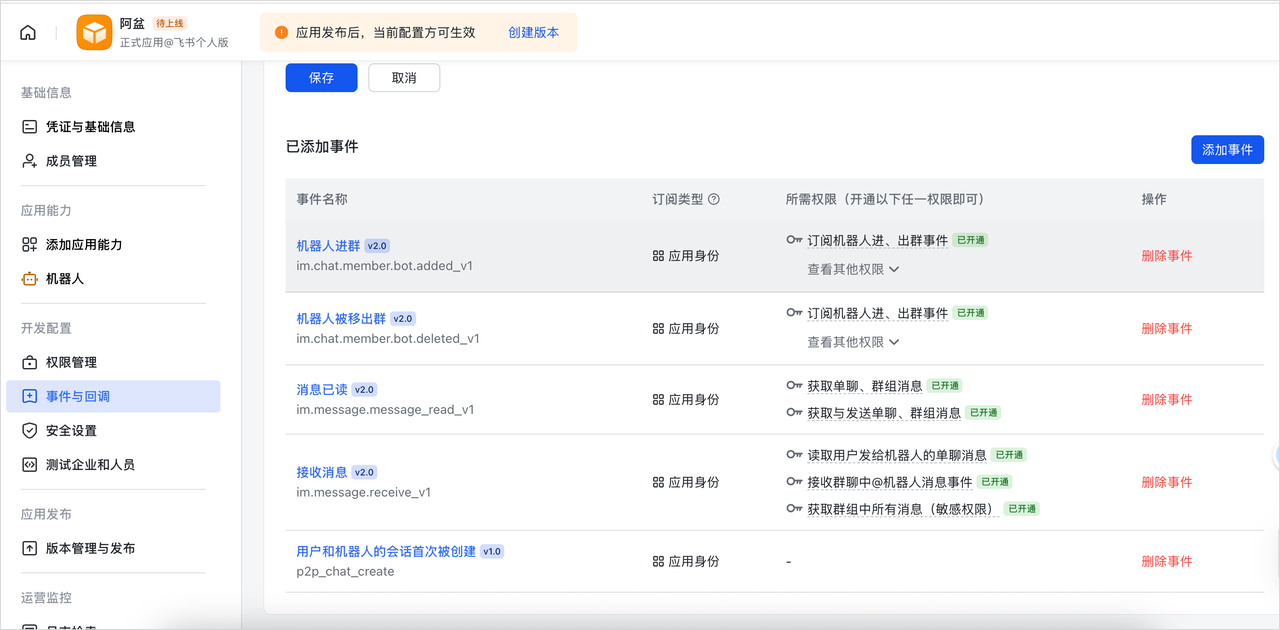Click the 权限管理 lock icon
1280x630 pixels.
29,363
